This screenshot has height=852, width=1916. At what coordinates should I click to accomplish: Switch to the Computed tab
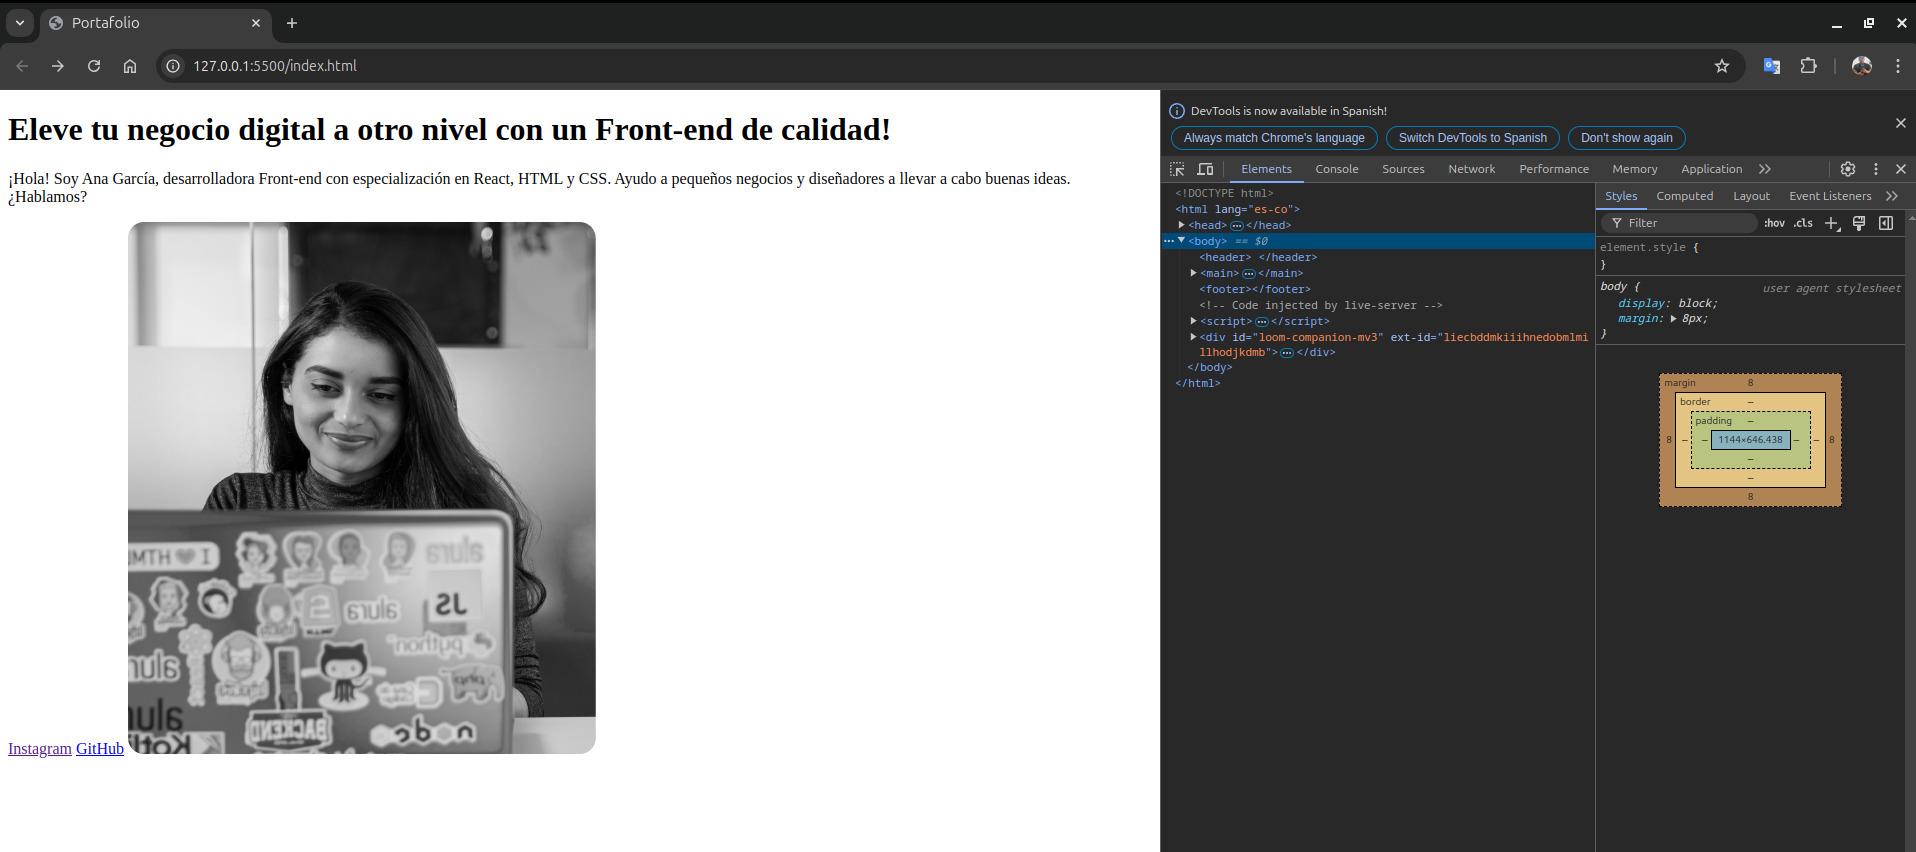(1684, 196)
